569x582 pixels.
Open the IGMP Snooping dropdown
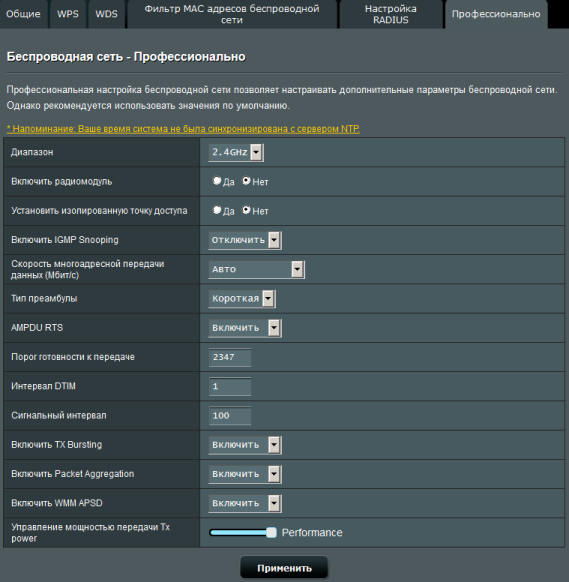pos(245,240)
